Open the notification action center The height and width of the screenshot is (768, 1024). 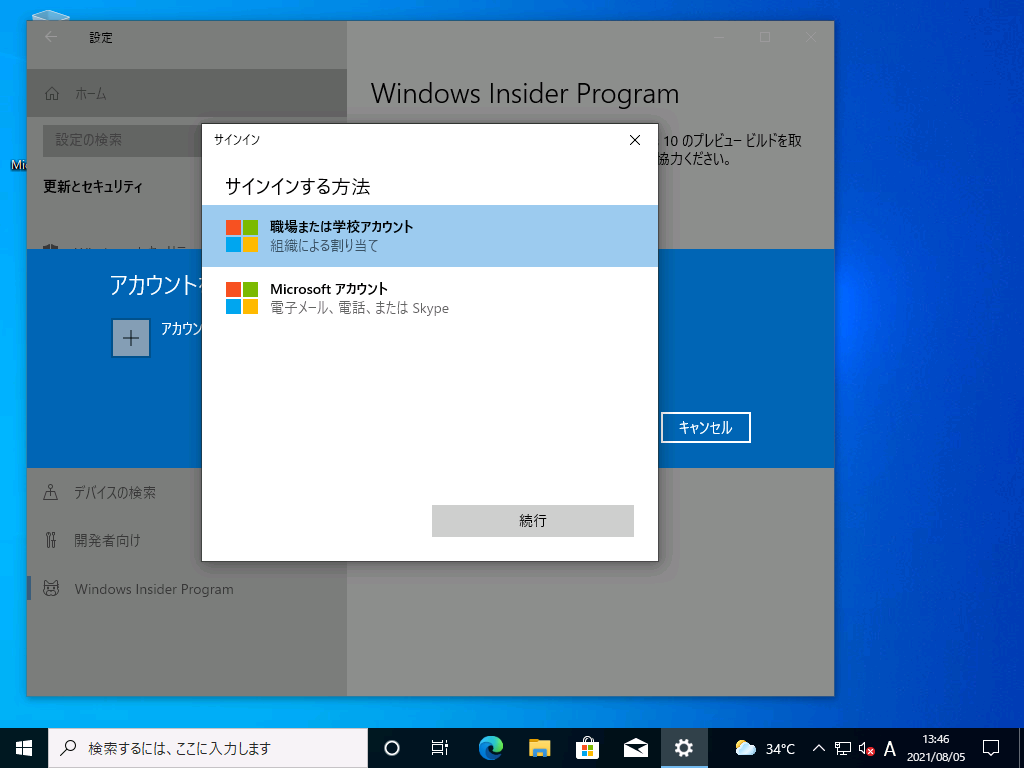tap(991, 748)
